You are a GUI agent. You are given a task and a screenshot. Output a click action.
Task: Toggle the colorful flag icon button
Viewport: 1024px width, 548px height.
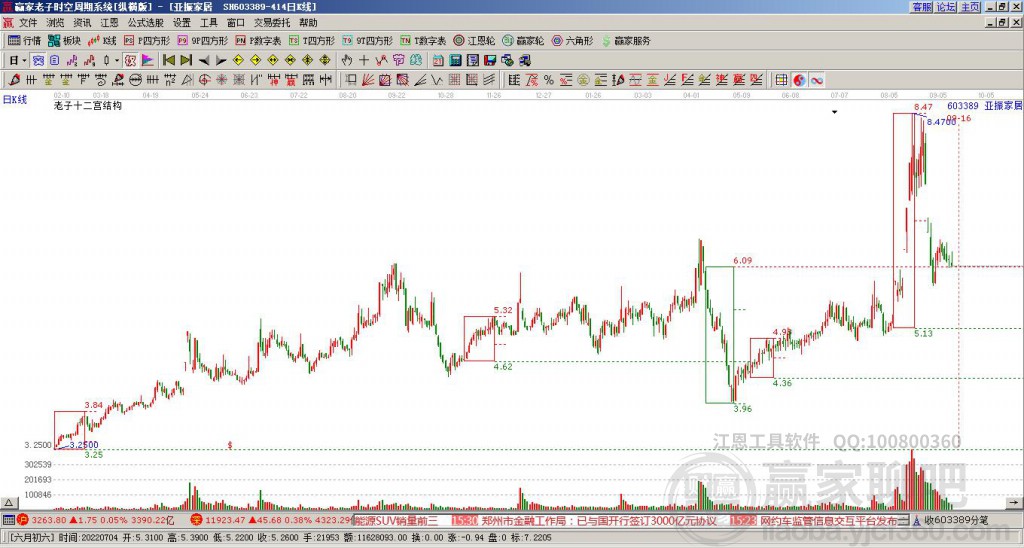[148, 61]
